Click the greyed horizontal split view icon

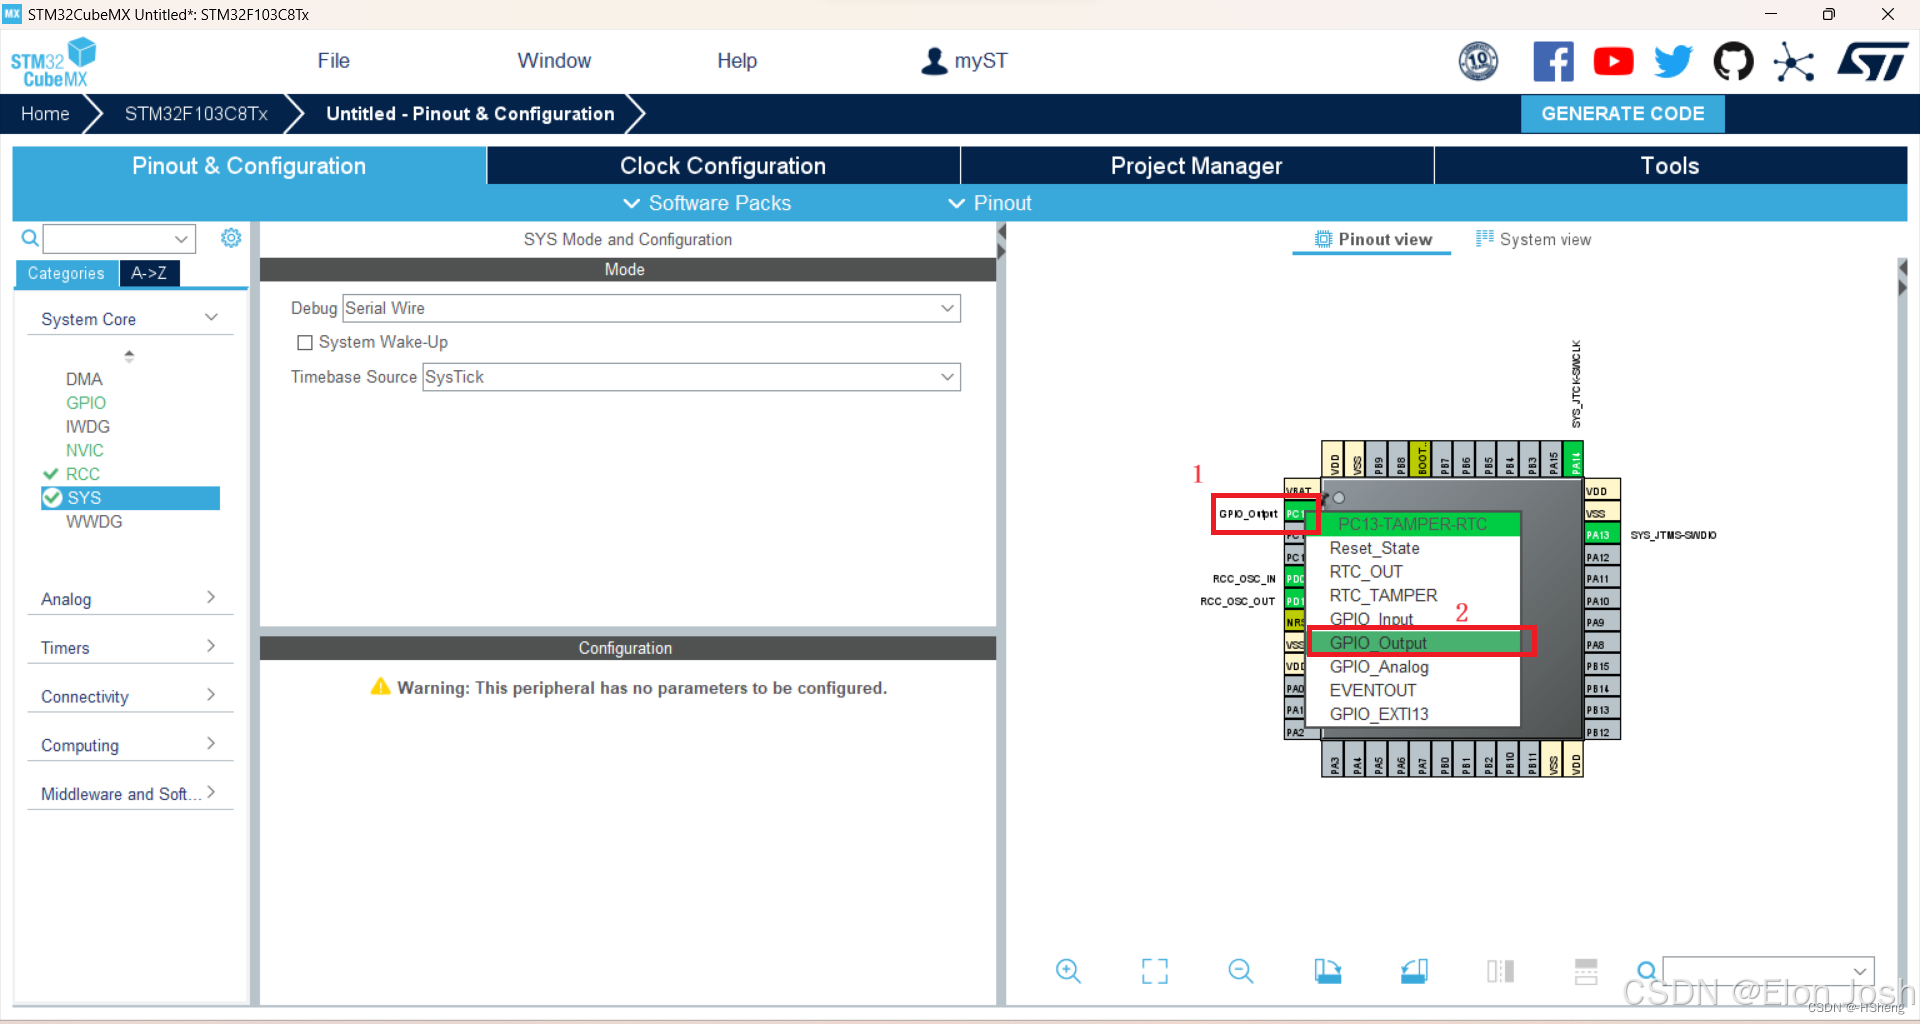pos(1586,970)
